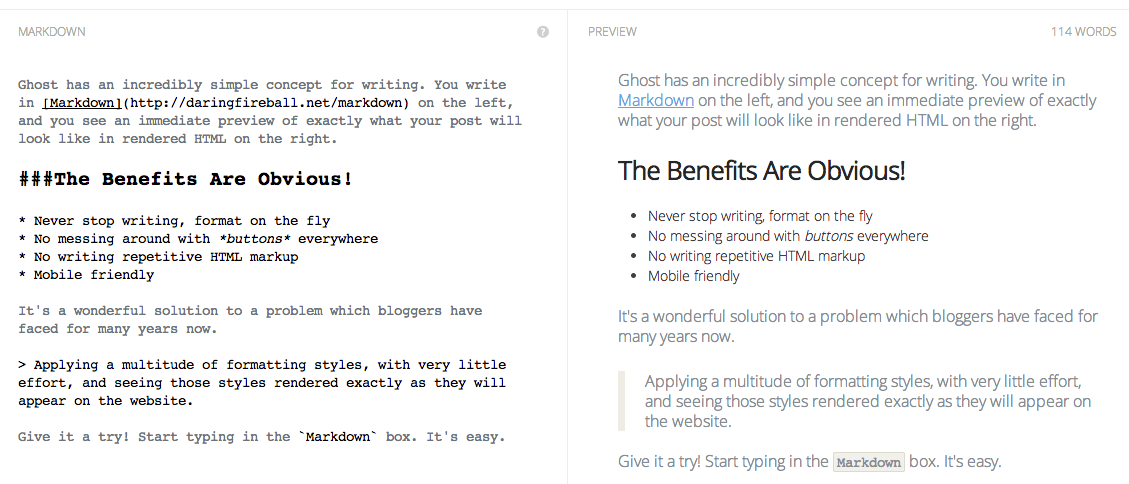Click the PREVIEW panel header label
The width and height of the screenshot is (1129, 484).
point(612,32)
